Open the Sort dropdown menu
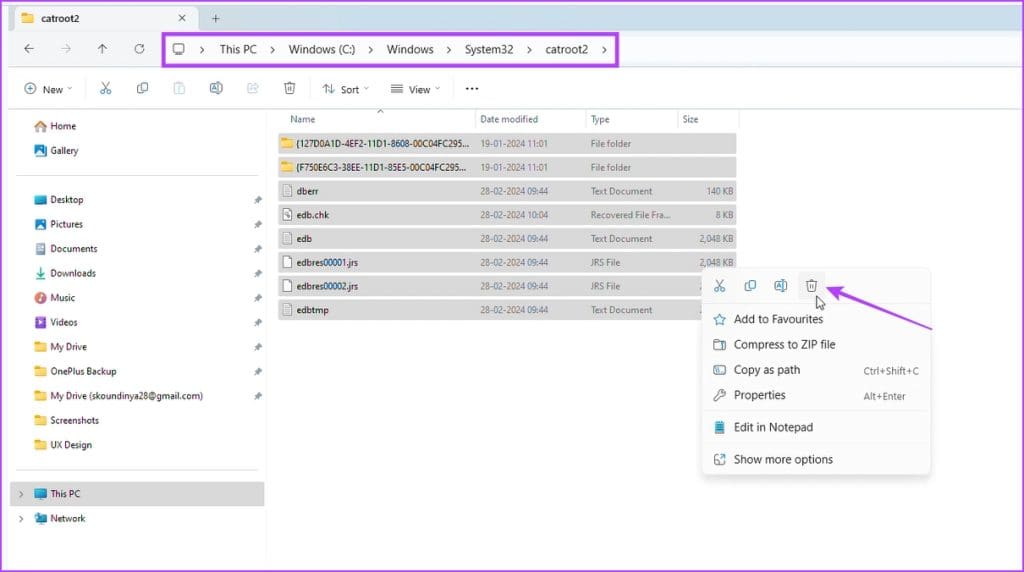This screenshot has height=572, width=1024. tap(346, 89)
